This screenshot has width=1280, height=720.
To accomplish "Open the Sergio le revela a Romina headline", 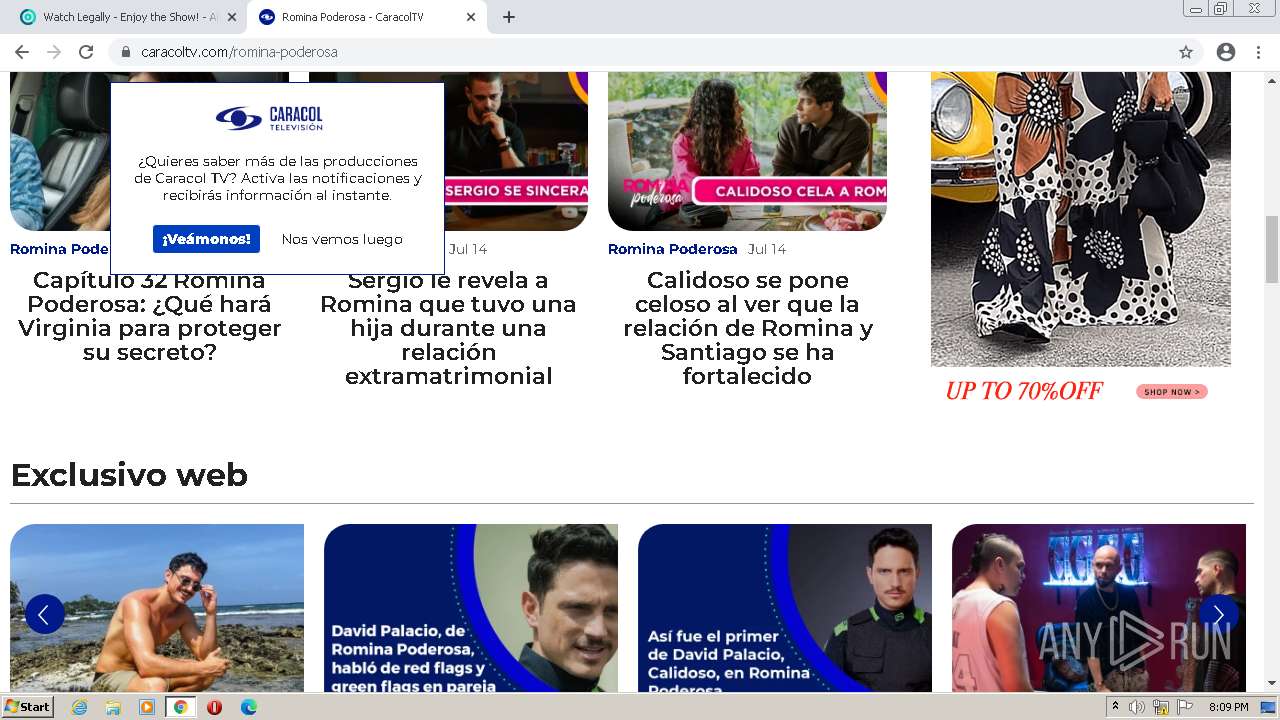I will pyautogui.click(x=448, y=328).
